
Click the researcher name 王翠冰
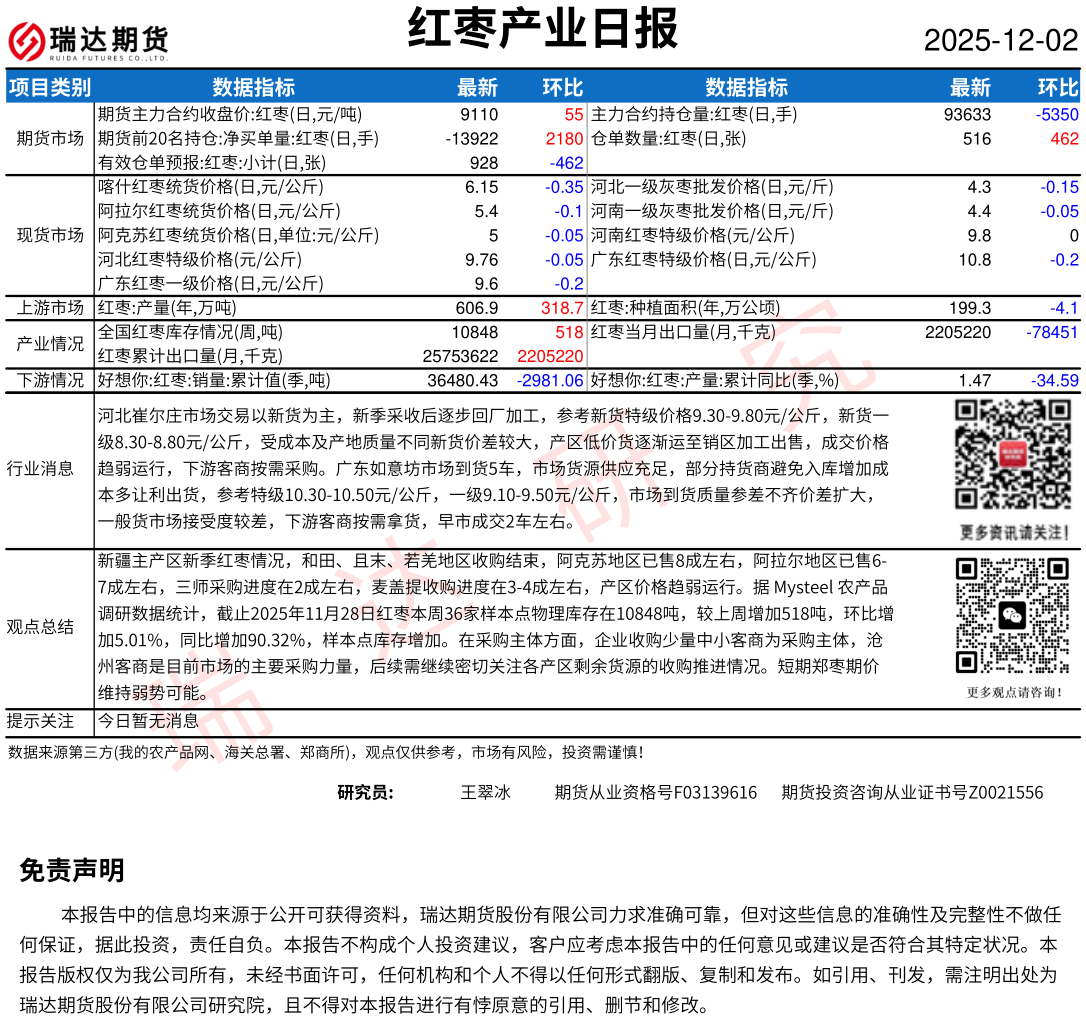[x=485, y=793]
